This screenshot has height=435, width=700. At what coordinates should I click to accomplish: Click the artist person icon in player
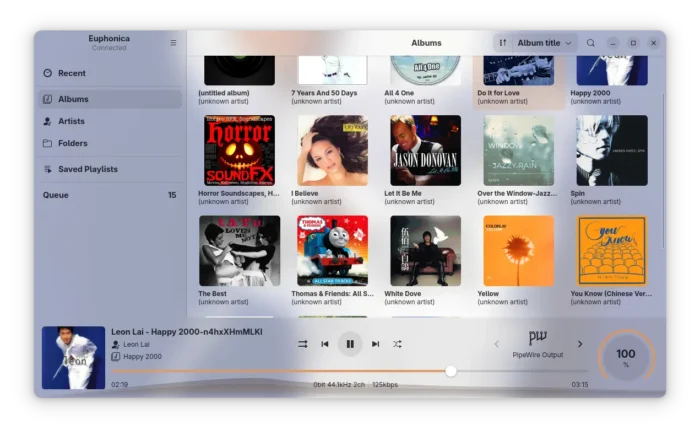116,344
